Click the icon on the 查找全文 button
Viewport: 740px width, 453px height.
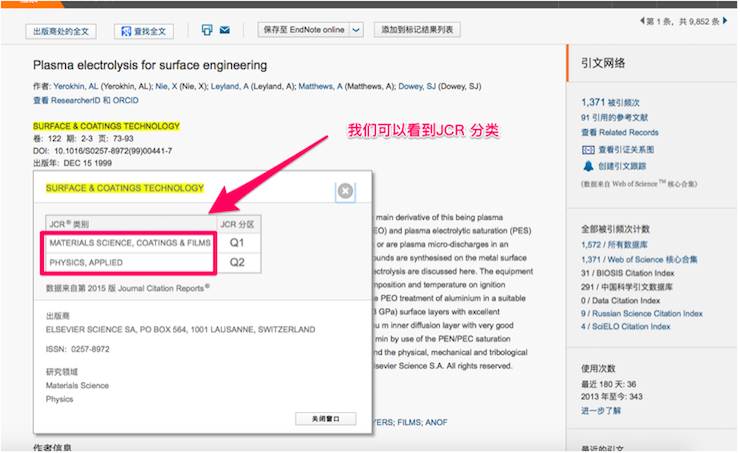point(126,31)
